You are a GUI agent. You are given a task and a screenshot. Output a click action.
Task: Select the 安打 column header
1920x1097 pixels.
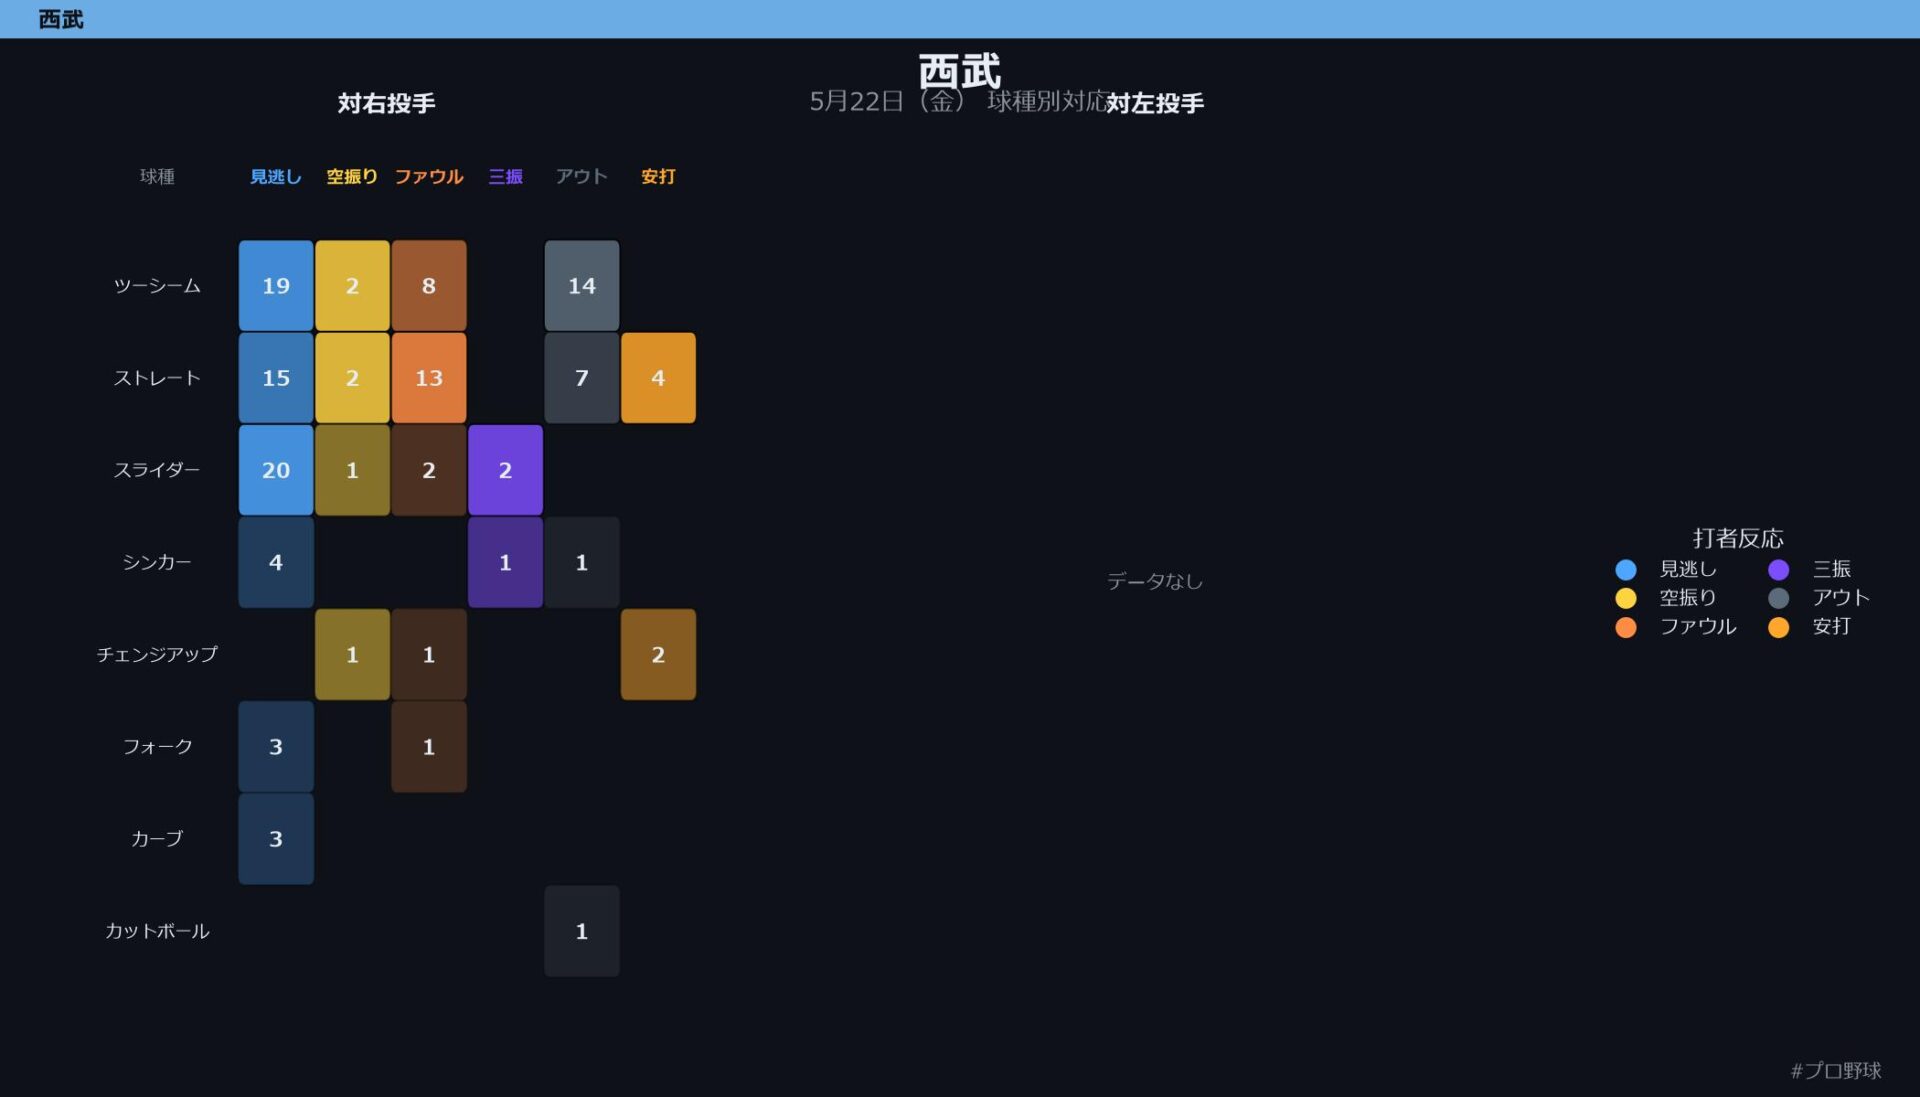658,177
